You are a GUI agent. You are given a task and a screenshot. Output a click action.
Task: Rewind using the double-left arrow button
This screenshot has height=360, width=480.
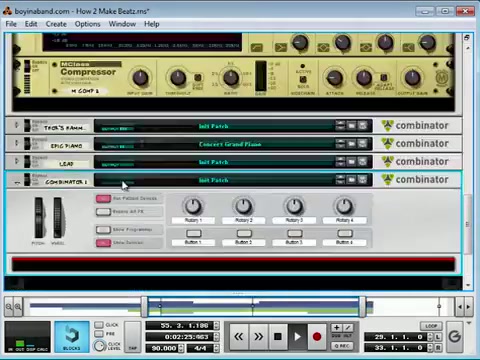(239, 337)
